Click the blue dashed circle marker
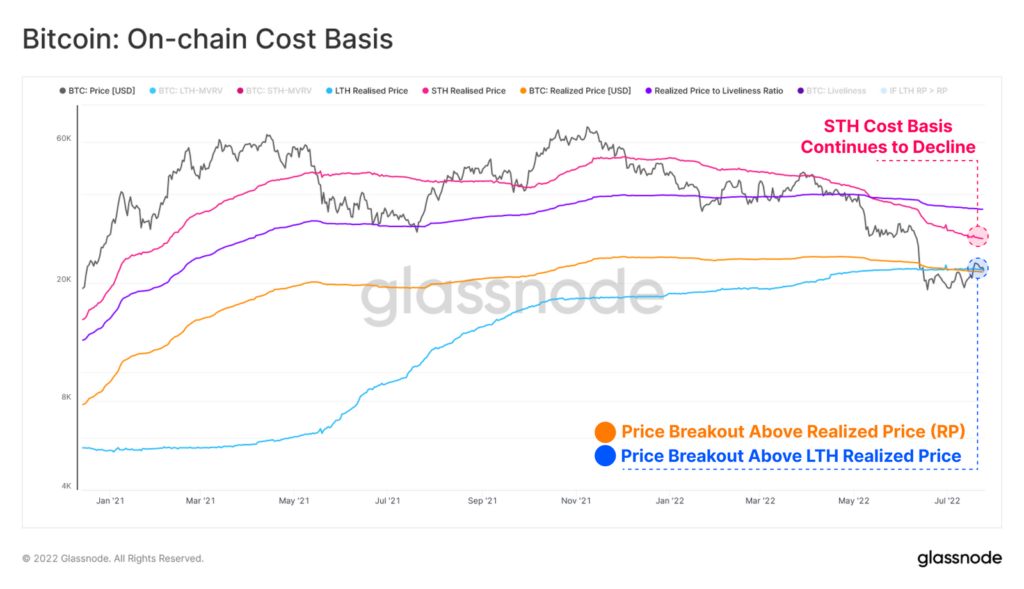This screenshot has width=1024, height=589. pos(978,268)
